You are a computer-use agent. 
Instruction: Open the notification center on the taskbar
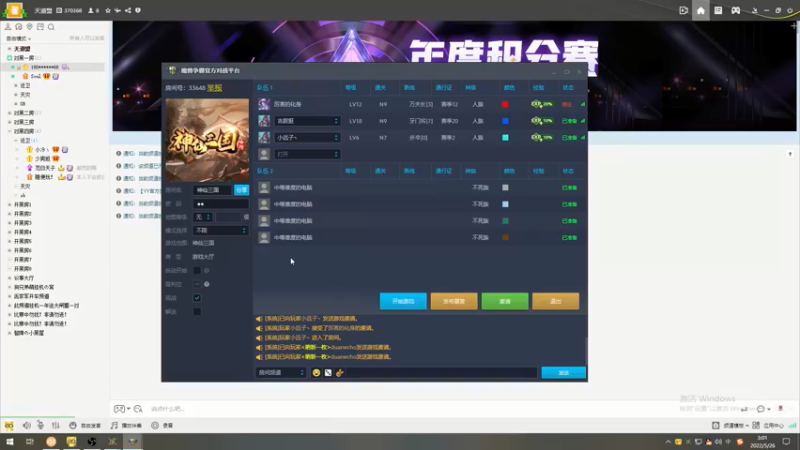[786, 441]
